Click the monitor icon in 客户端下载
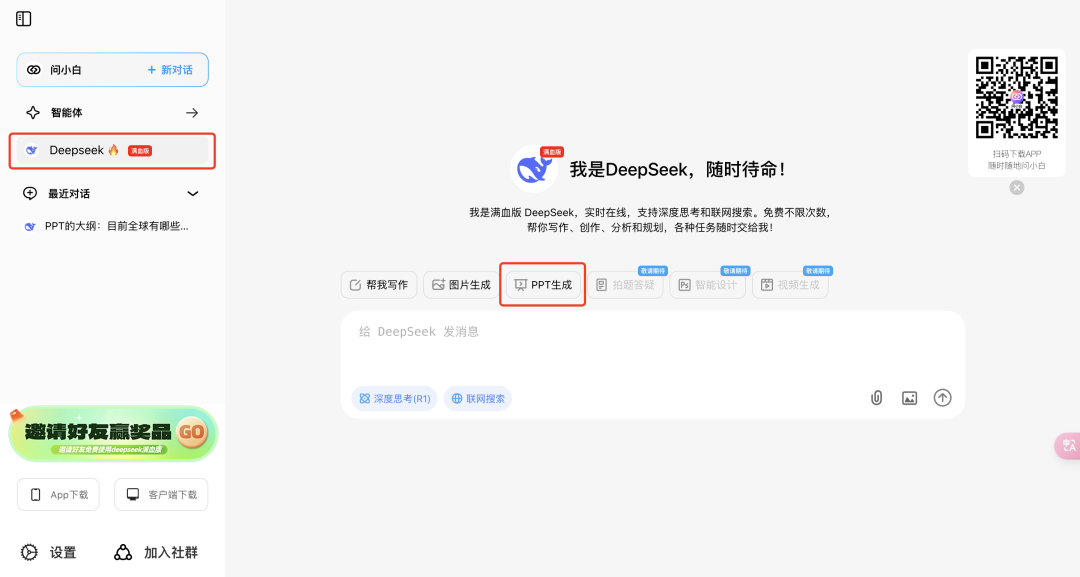Viewport: 1080px width, 577px height. tap(133, 494)
